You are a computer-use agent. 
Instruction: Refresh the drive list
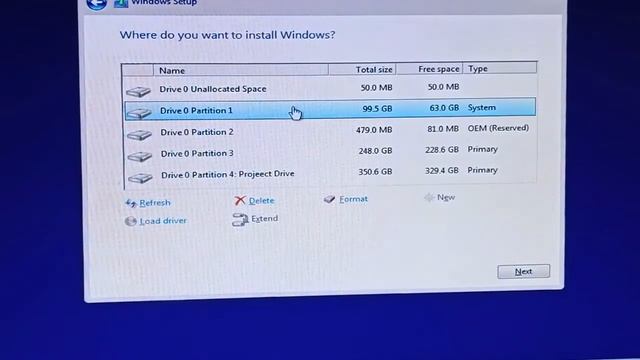pyautogui.click(x=155, y=203)
